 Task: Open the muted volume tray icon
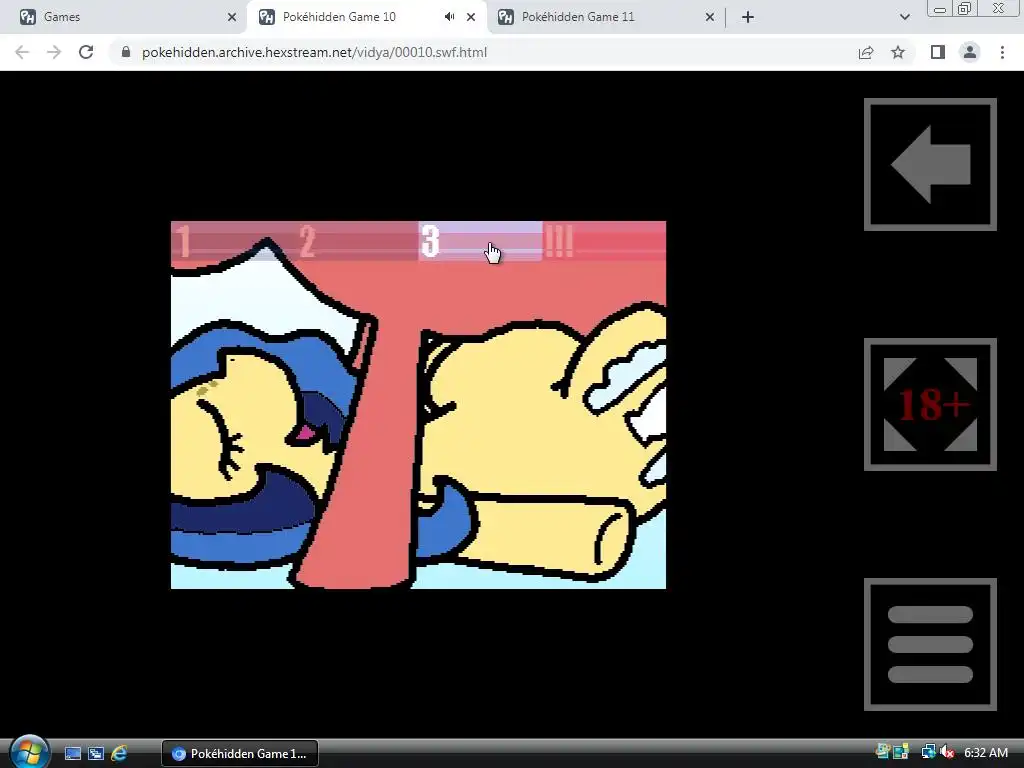946,753
